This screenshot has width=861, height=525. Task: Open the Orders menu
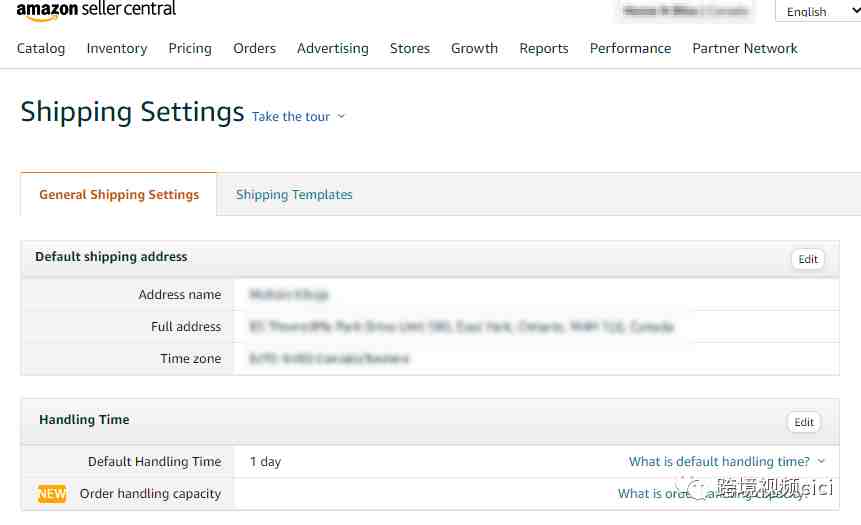coord(254,48)
